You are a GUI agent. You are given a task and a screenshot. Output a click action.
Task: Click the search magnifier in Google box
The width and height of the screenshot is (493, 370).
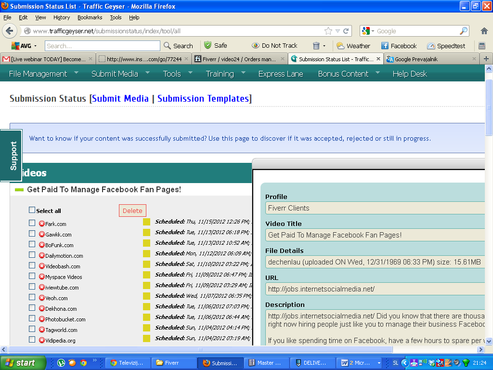(463, 31)
